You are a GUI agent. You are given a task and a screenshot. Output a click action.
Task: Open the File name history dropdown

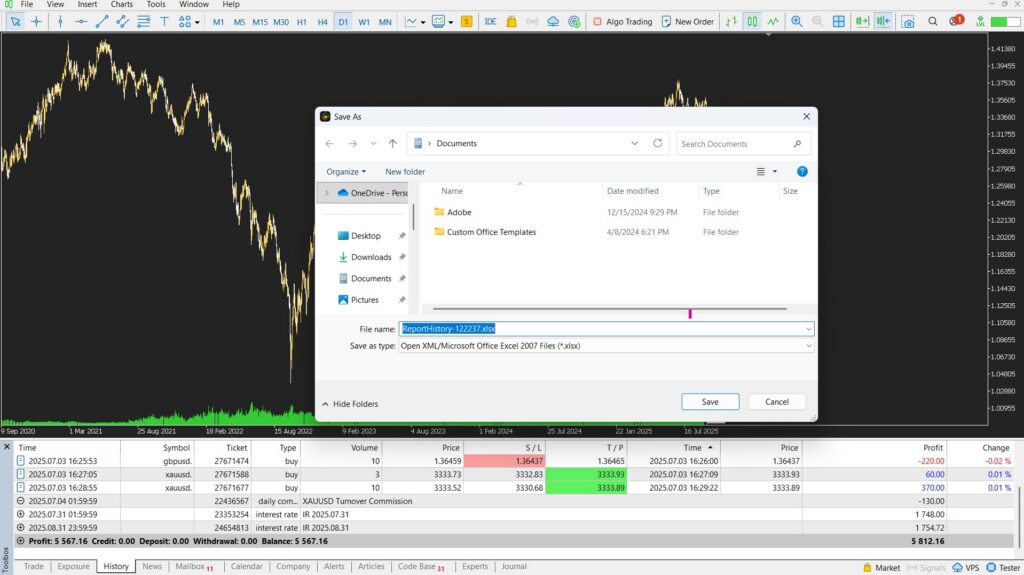click(808, 329)
